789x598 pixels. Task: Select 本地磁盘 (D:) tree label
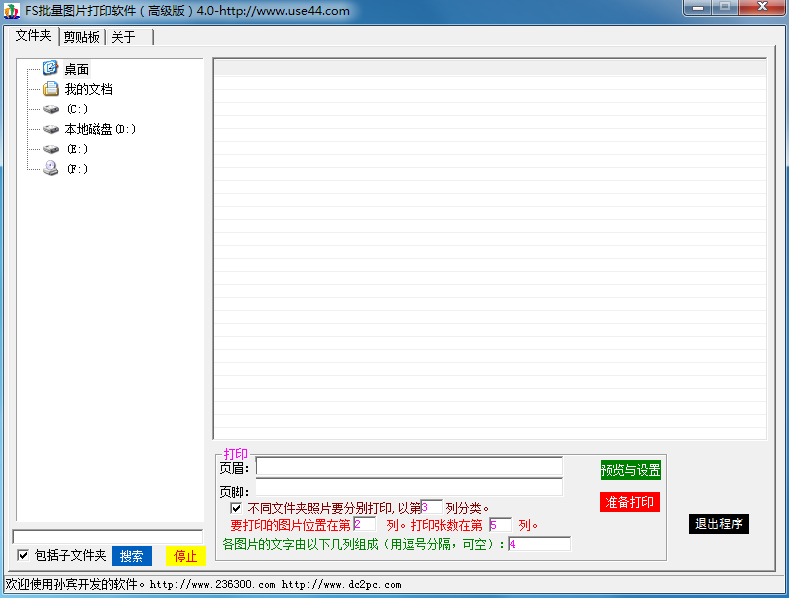(x=100, y=129)
